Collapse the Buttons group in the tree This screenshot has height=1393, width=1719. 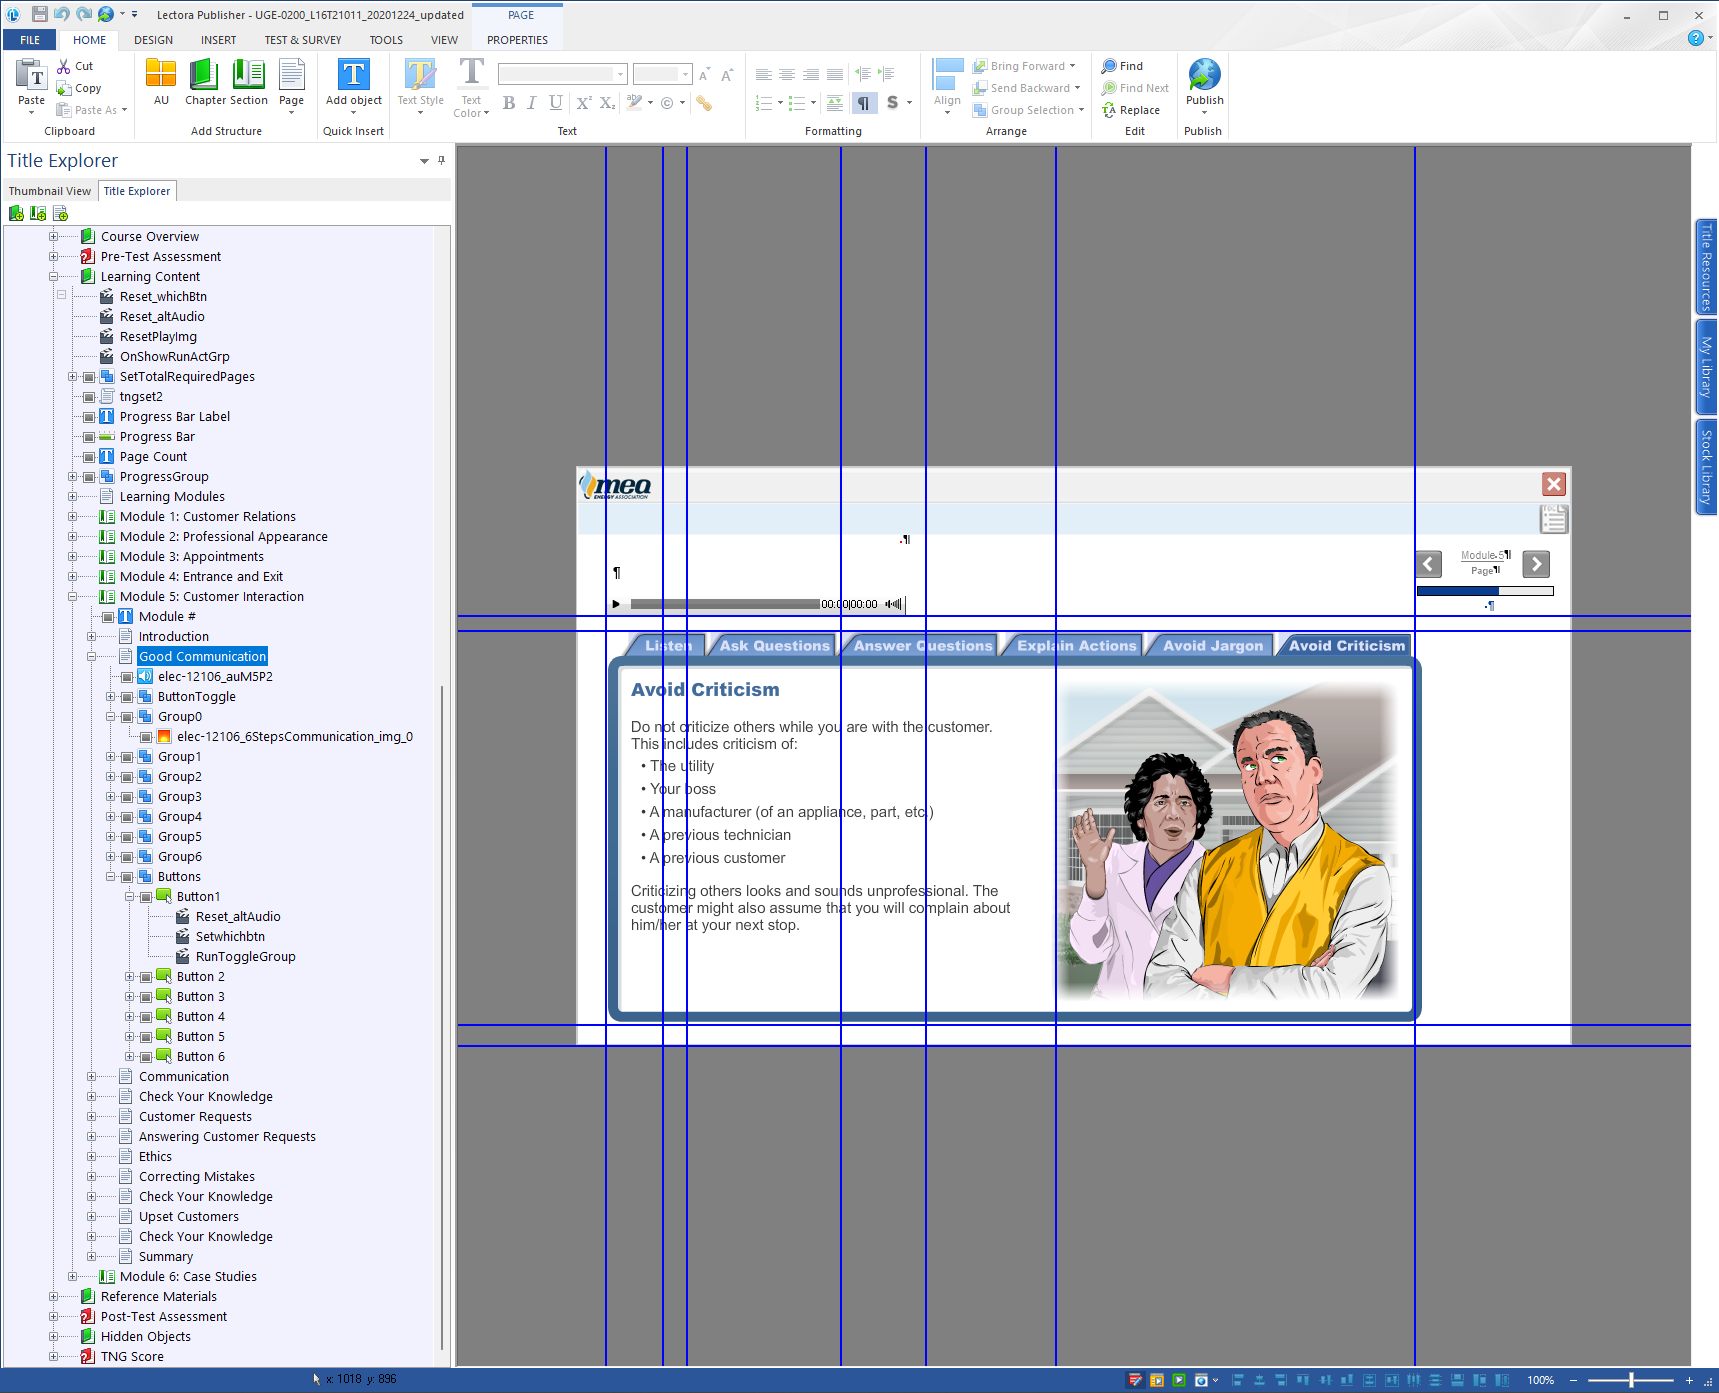111,877
